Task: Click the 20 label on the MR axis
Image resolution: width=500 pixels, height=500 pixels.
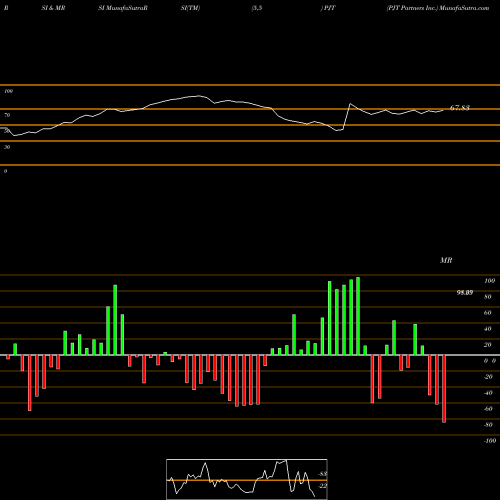Action: pos(488,345)
